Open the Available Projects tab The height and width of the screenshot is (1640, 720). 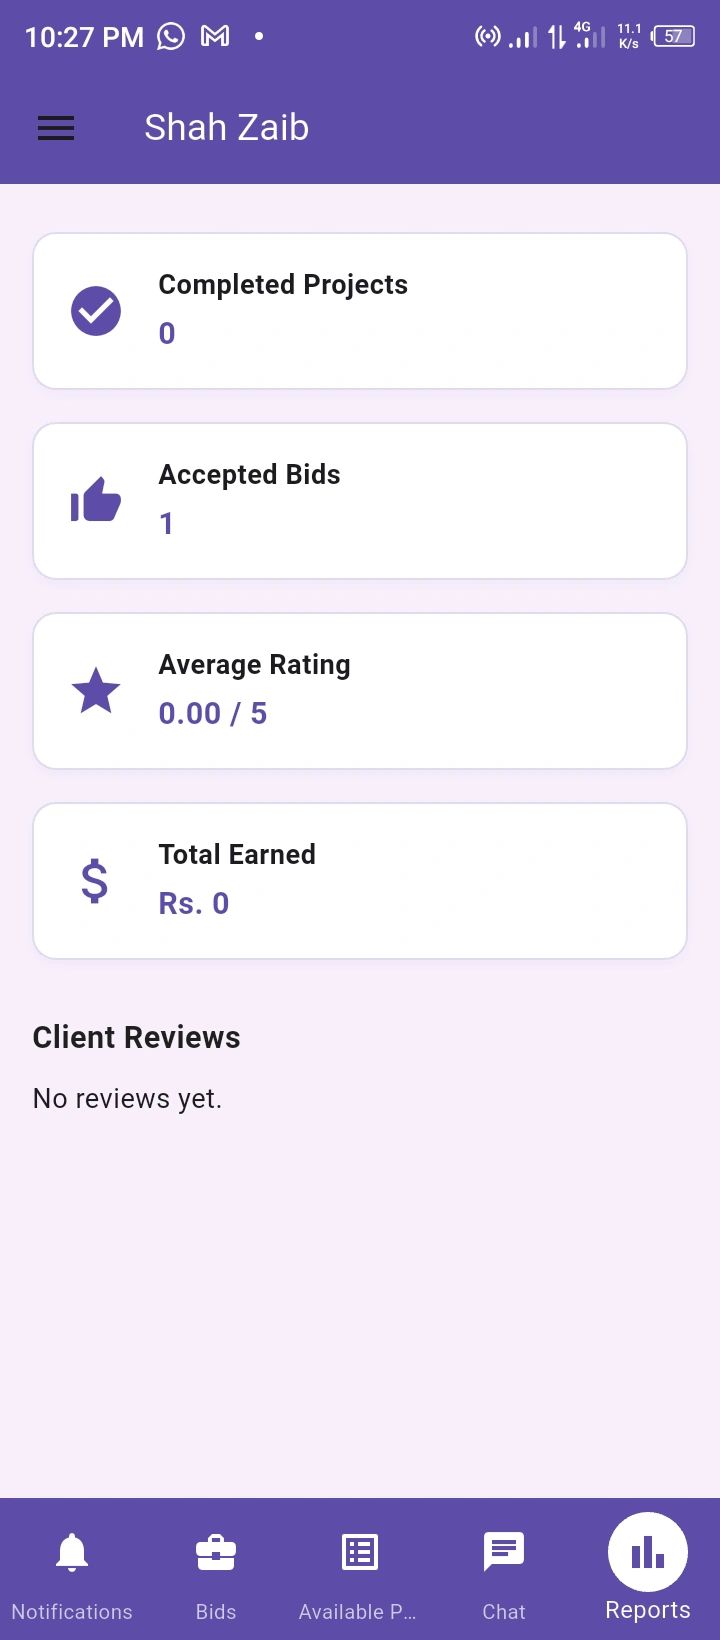coord(359,1566)
